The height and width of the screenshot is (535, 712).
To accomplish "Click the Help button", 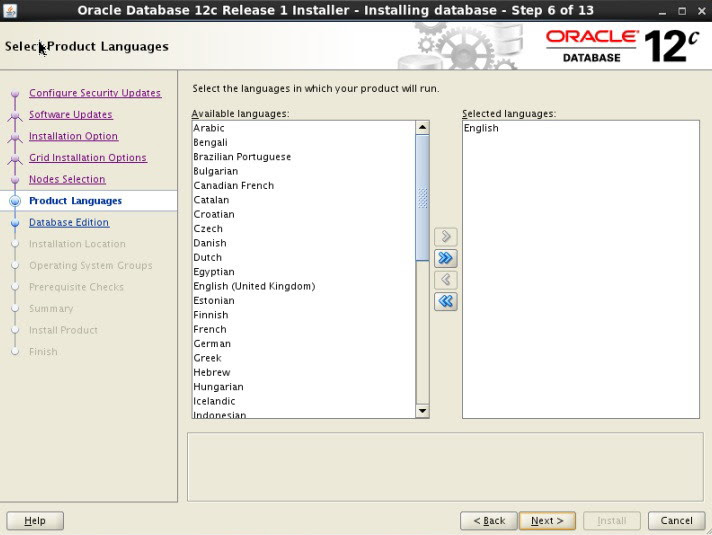I will [x=35, y=520].
